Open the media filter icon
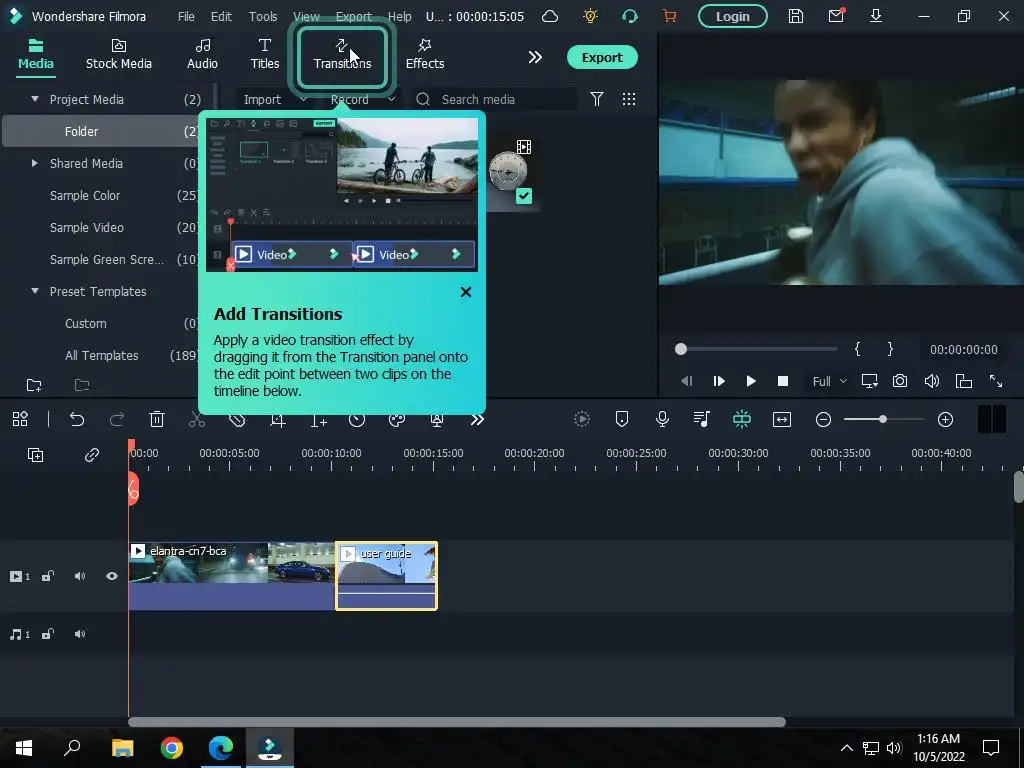 pyautogui.click(x=596, y=99)
